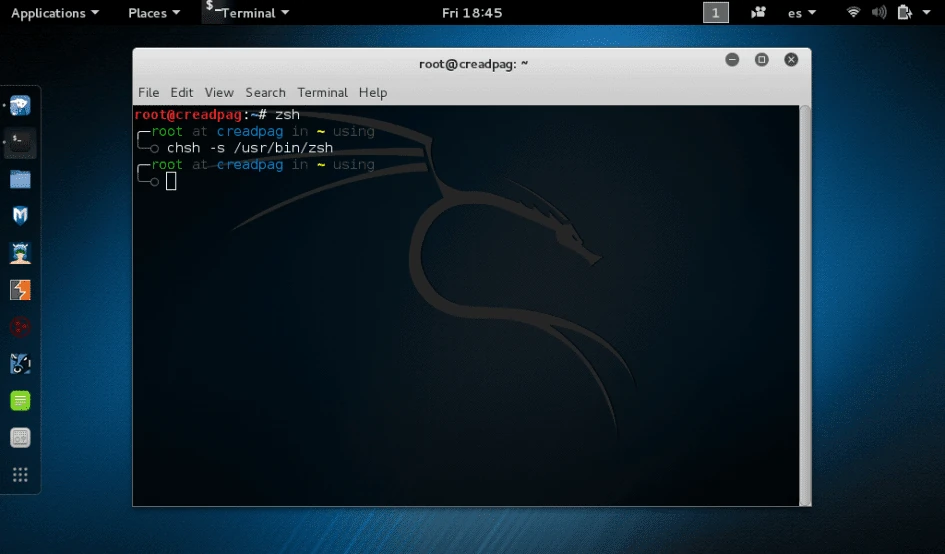Open the clock Fri 18:45 calendar

[472, 13]
